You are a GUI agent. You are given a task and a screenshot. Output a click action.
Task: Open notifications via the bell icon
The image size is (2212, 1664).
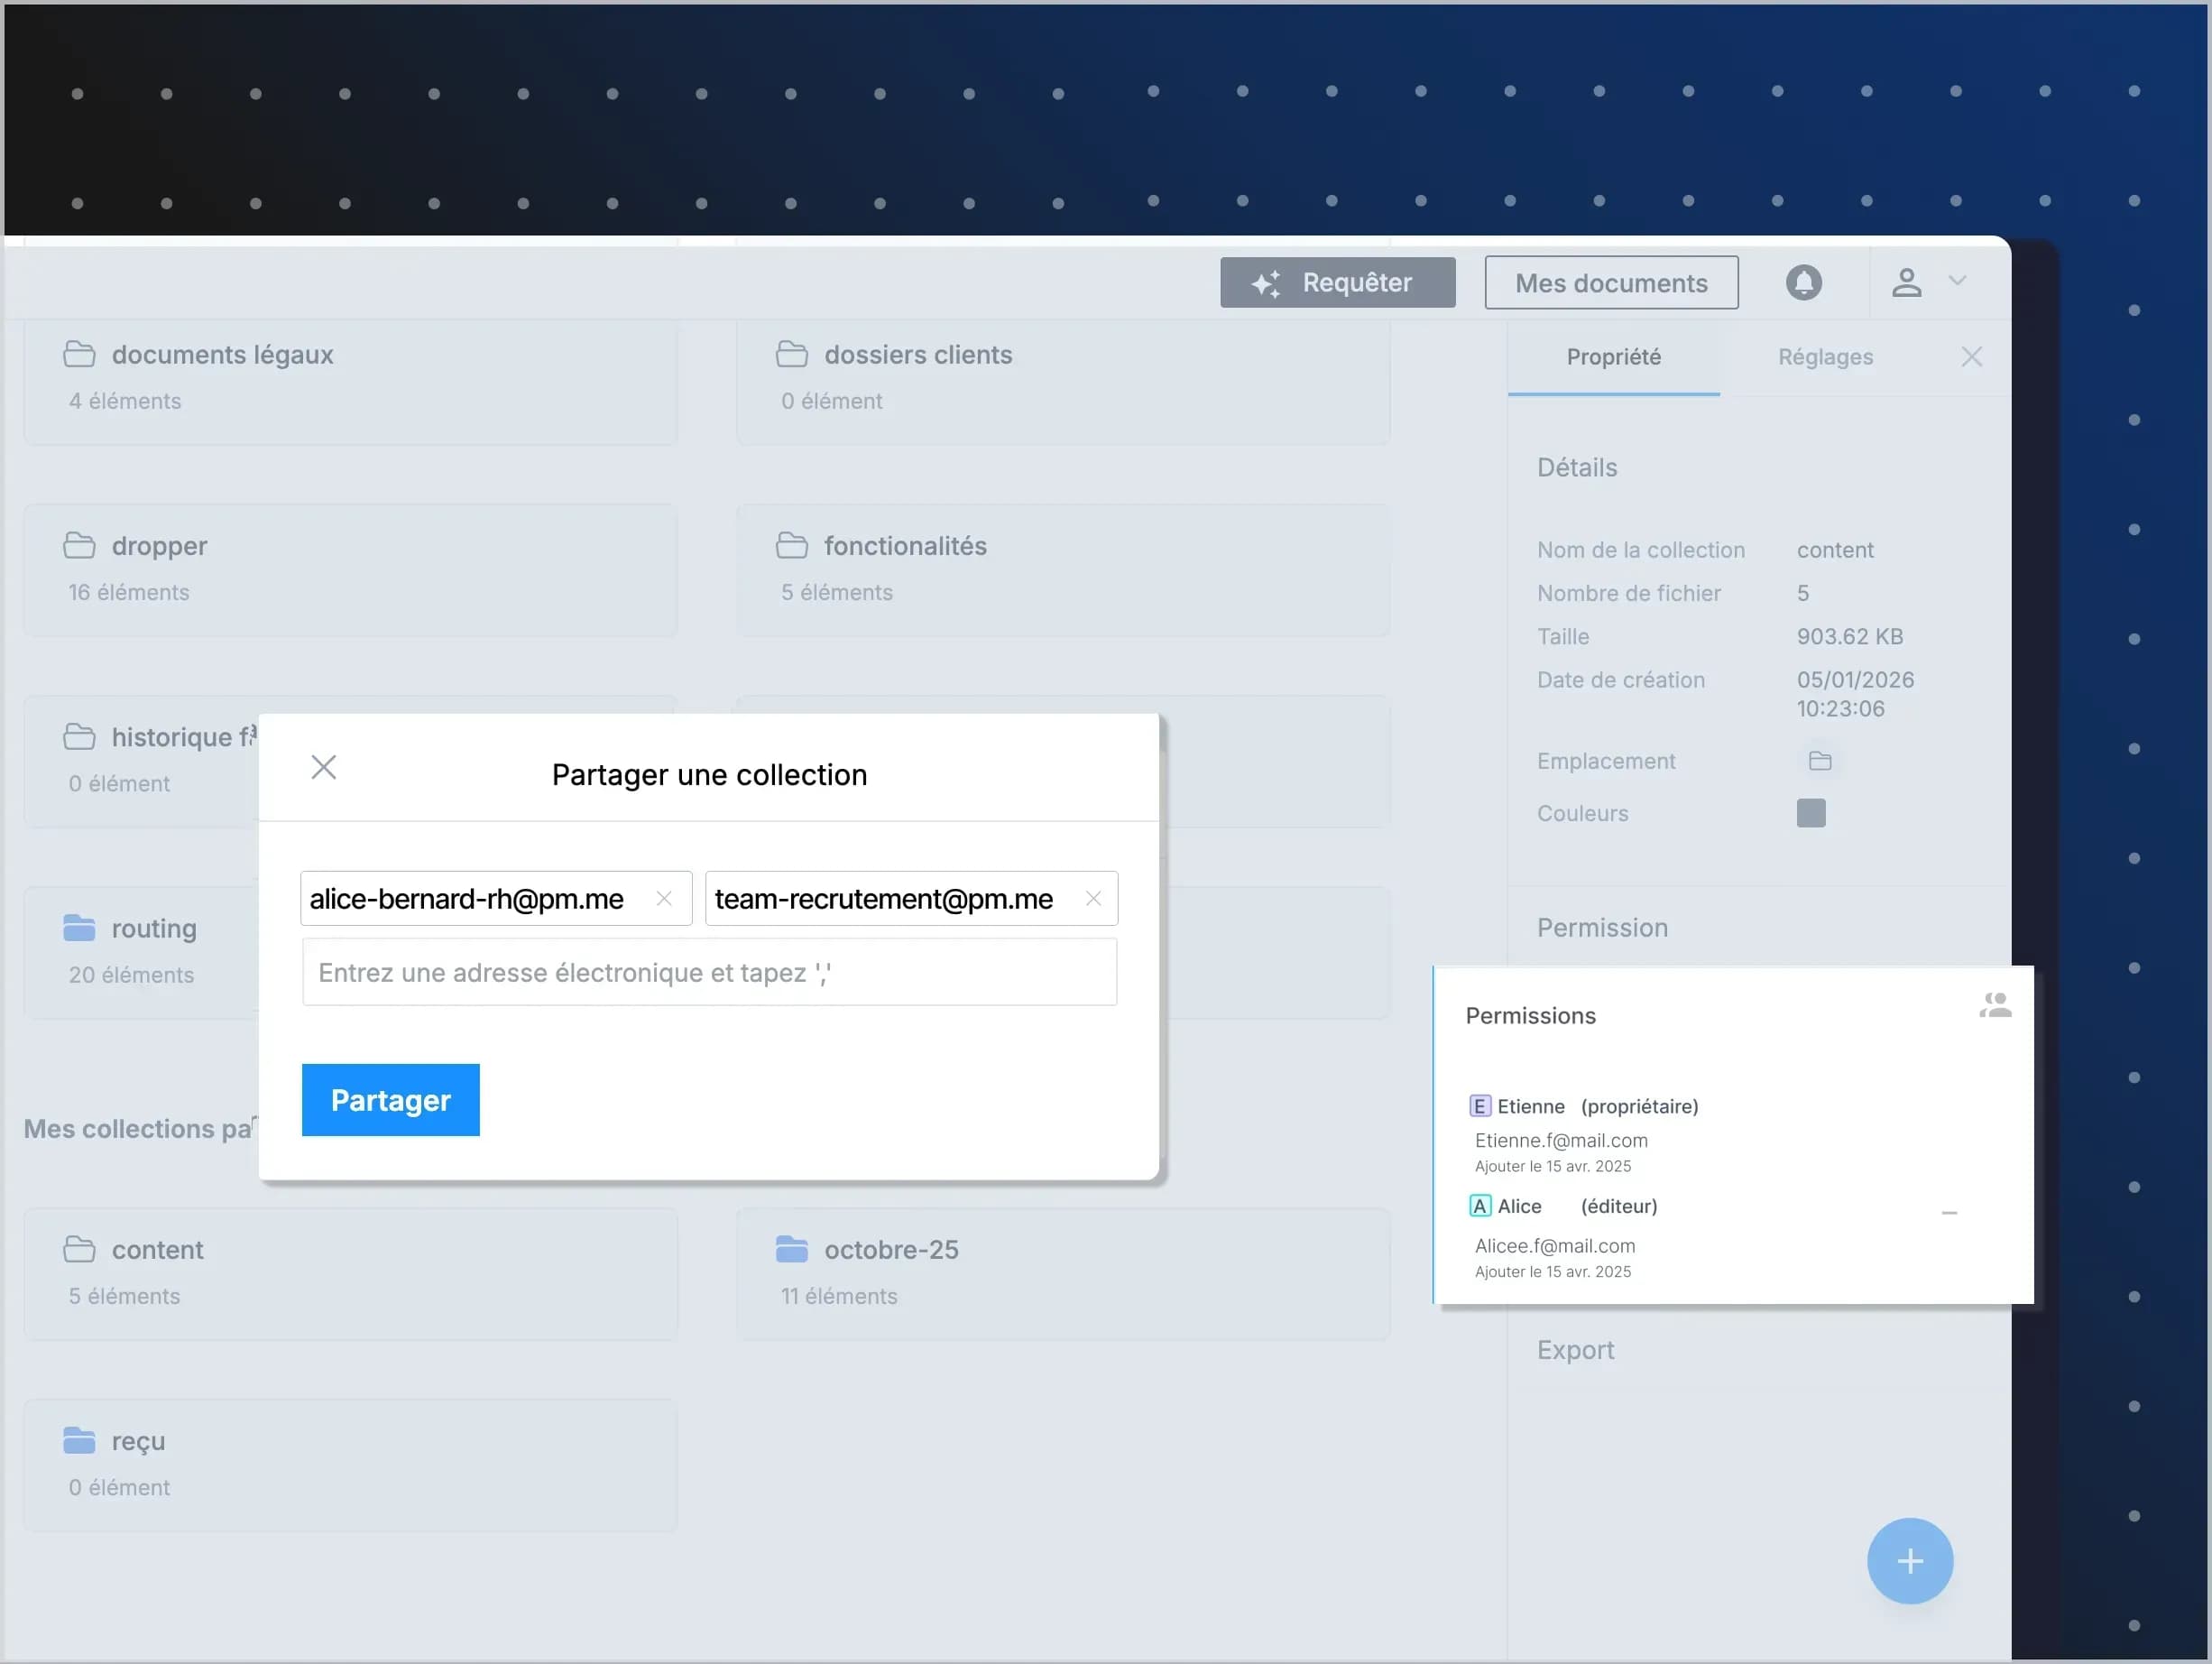pos(1803,283)
